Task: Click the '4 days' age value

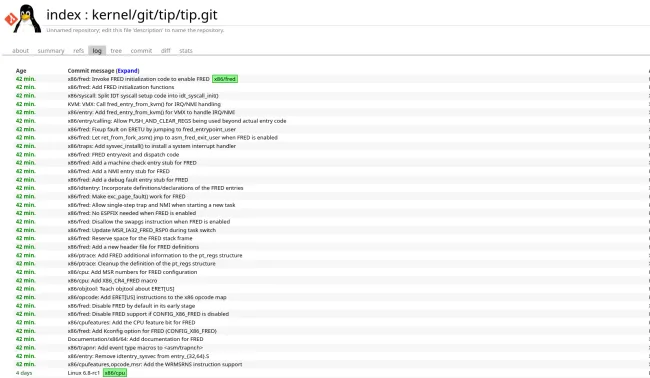Action: point(24,373)
